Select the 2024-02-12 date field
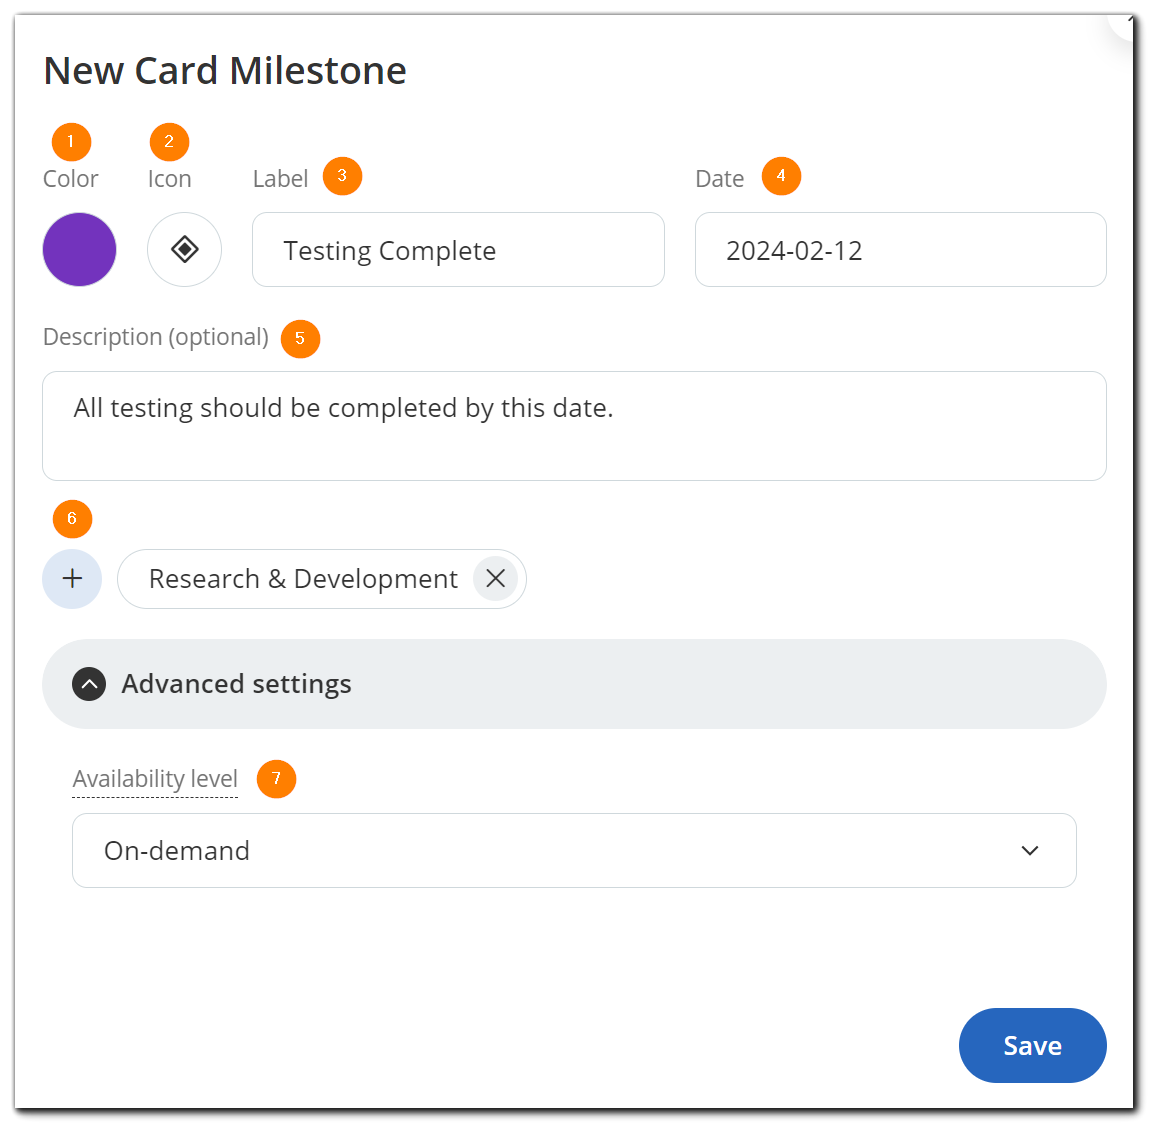Viewport: 1160px width, 1135px height. (899, 250)
